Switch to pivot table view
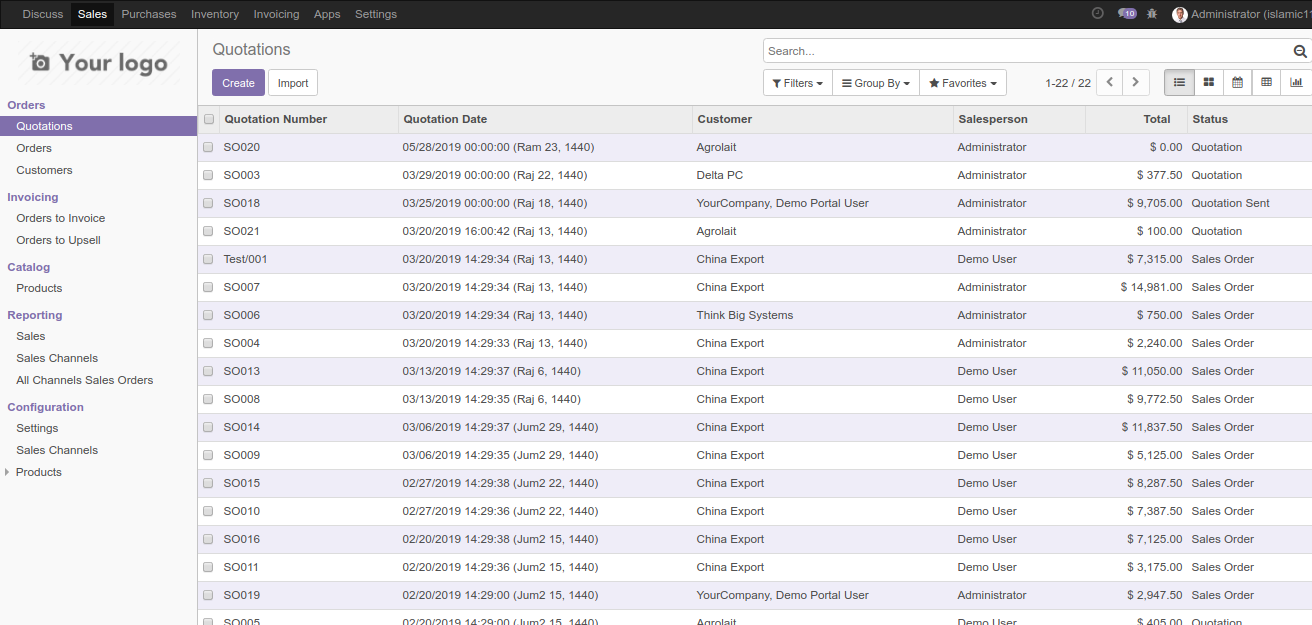1312x625 pixels. [x=1266, y=82]
